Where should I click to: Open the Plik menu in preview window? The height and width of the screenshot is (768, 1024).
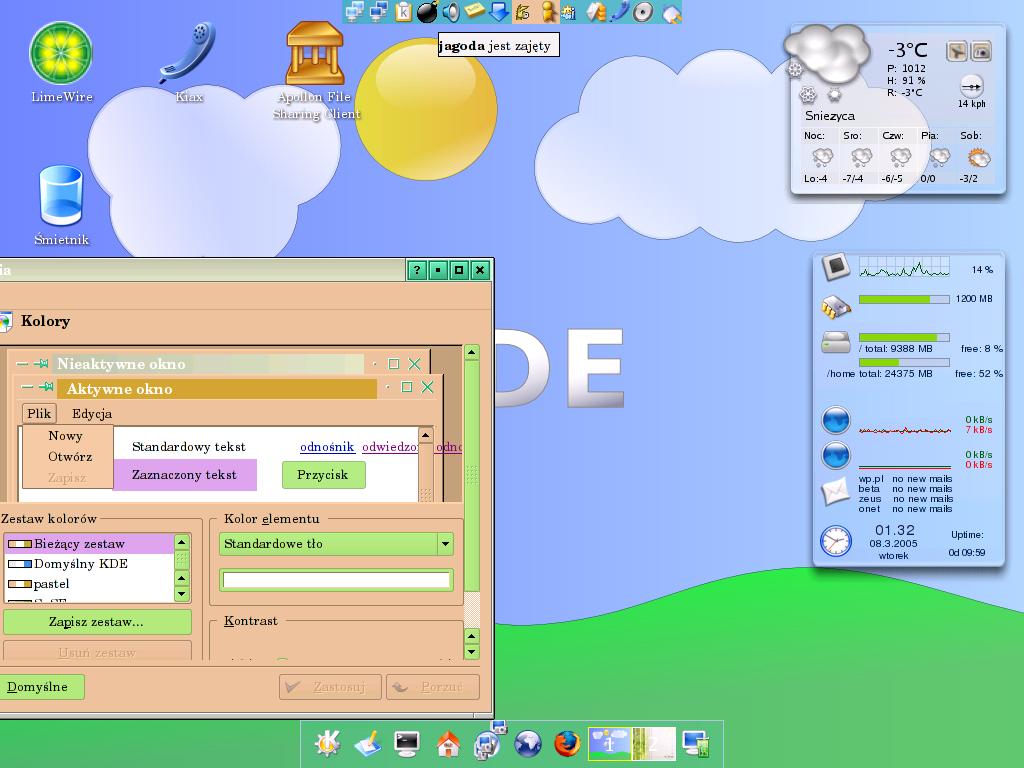pos(39,413)
